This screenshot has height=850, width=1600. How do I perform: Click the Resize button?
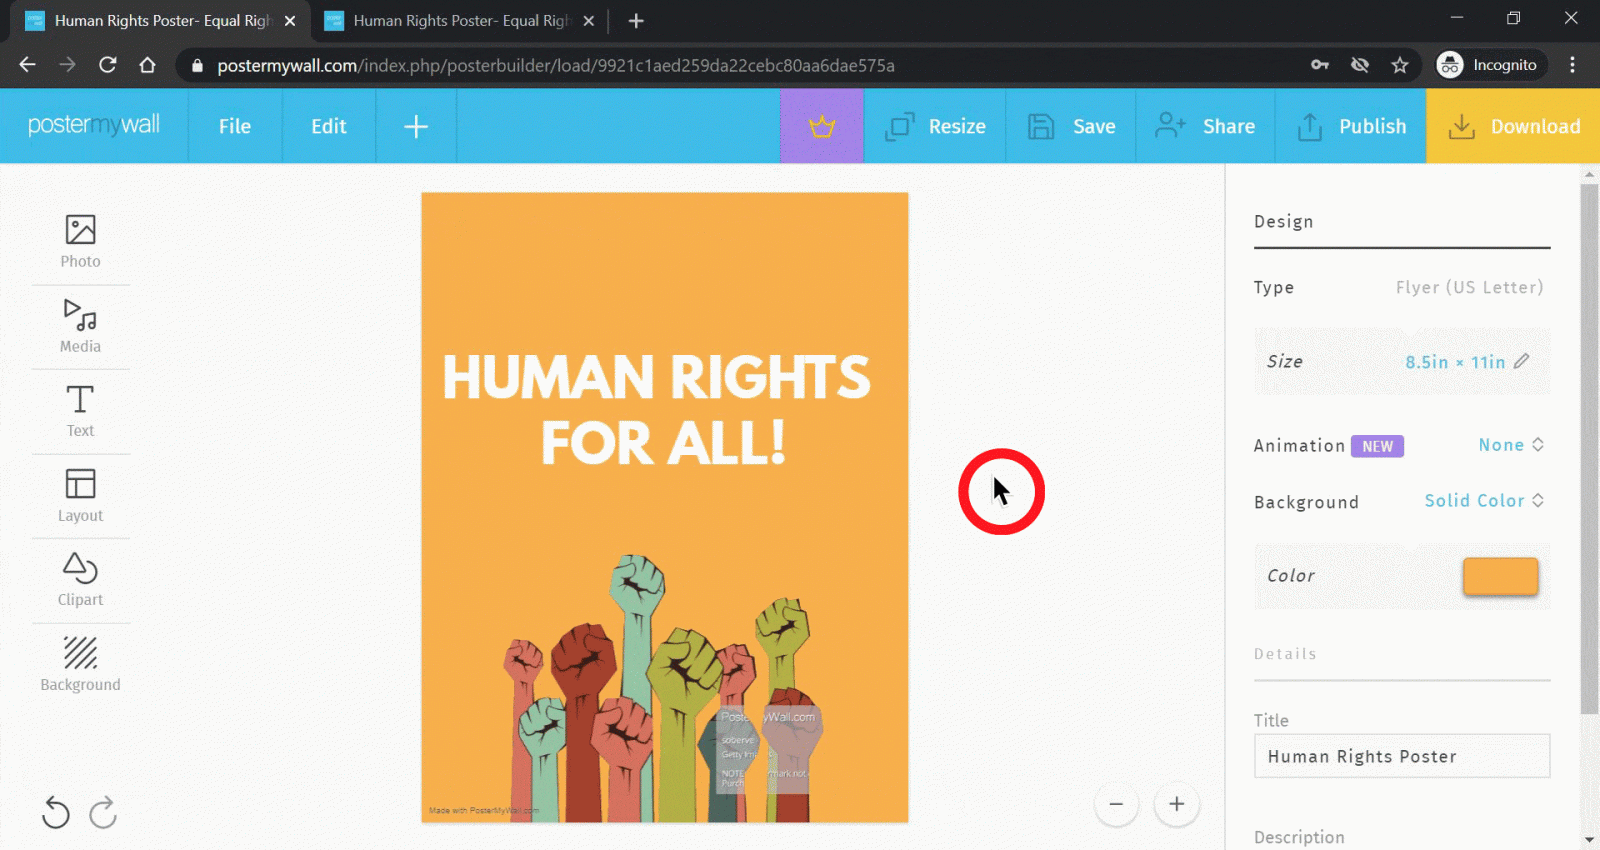point(935,126)
